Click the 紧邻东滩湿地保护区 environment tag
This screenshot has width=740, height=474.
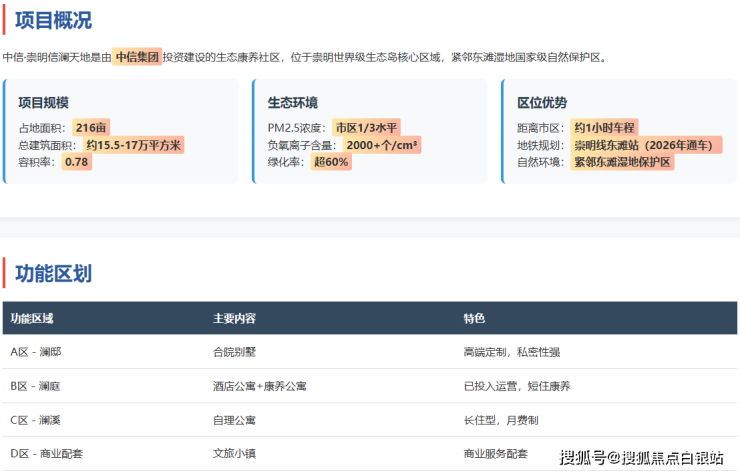pos(622,162)
